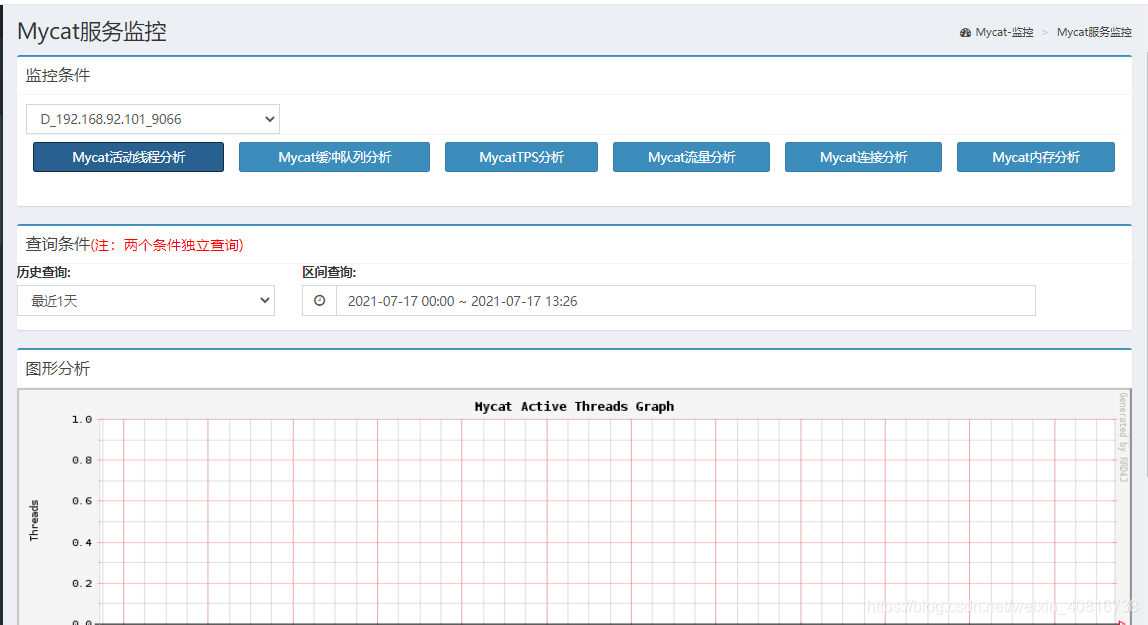The height and width of the screenshot is (625, 1148).
Task: Expand the 最近1天 history query dropdown
Action: tap(146, 301)
